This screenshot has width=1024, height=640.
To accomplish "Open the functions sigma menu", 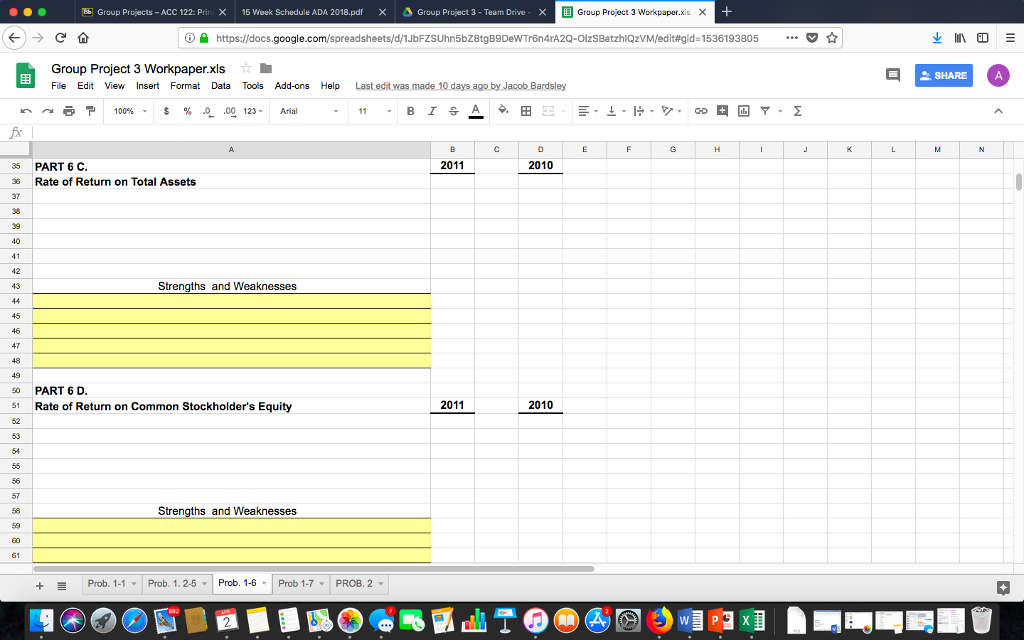I will coord(797,111).
